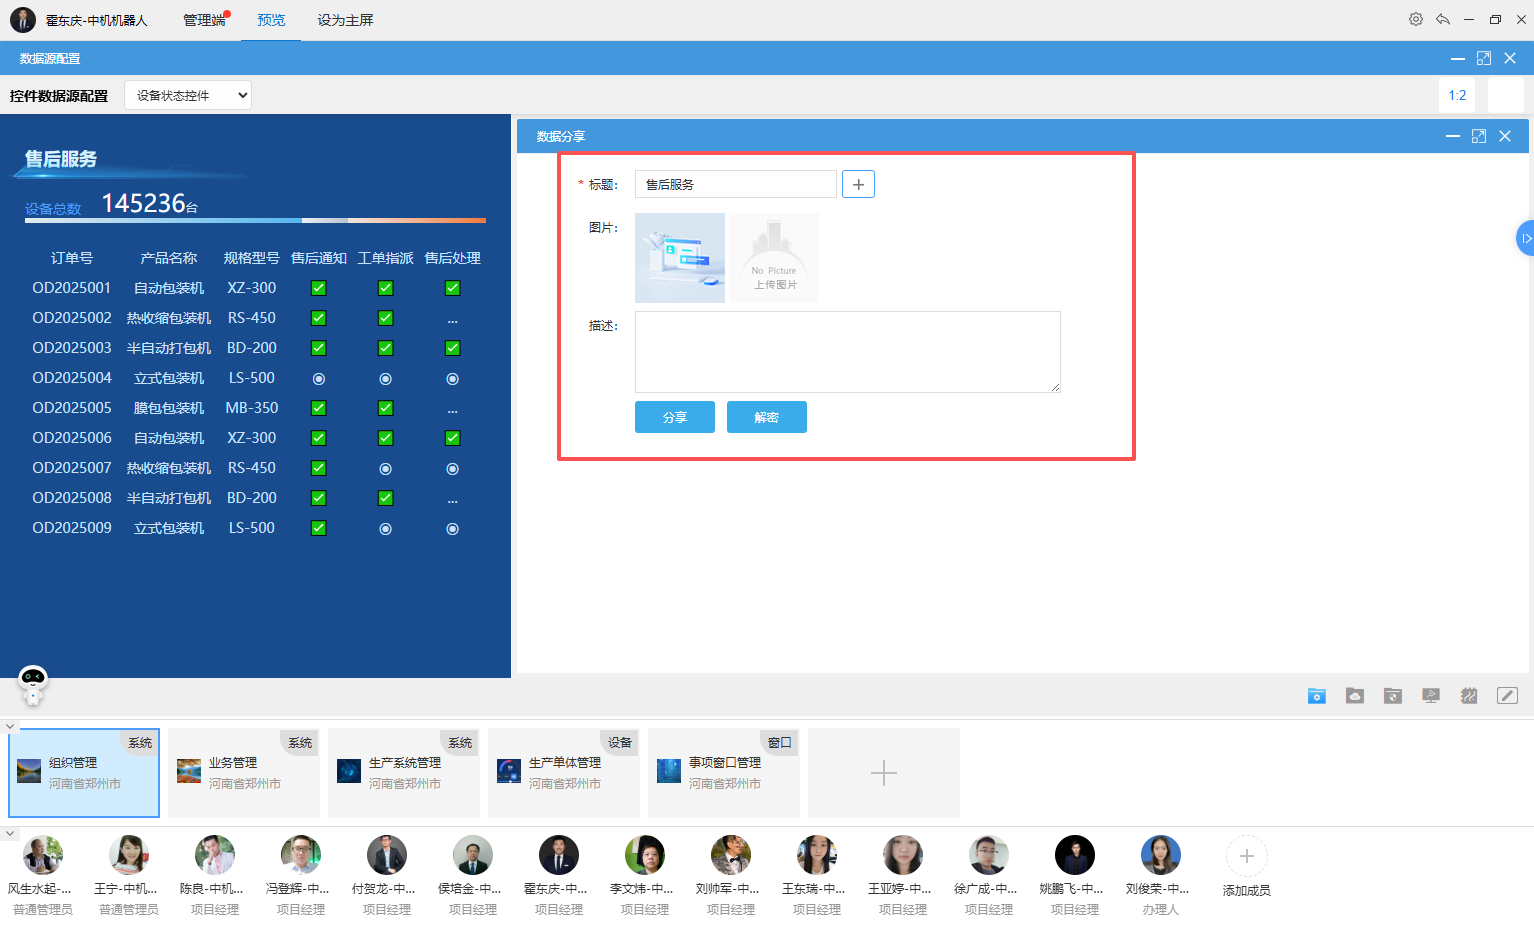The image size is (1534, 932).
Task: Click the circuit chip icon
Action: pos(1468,696)
